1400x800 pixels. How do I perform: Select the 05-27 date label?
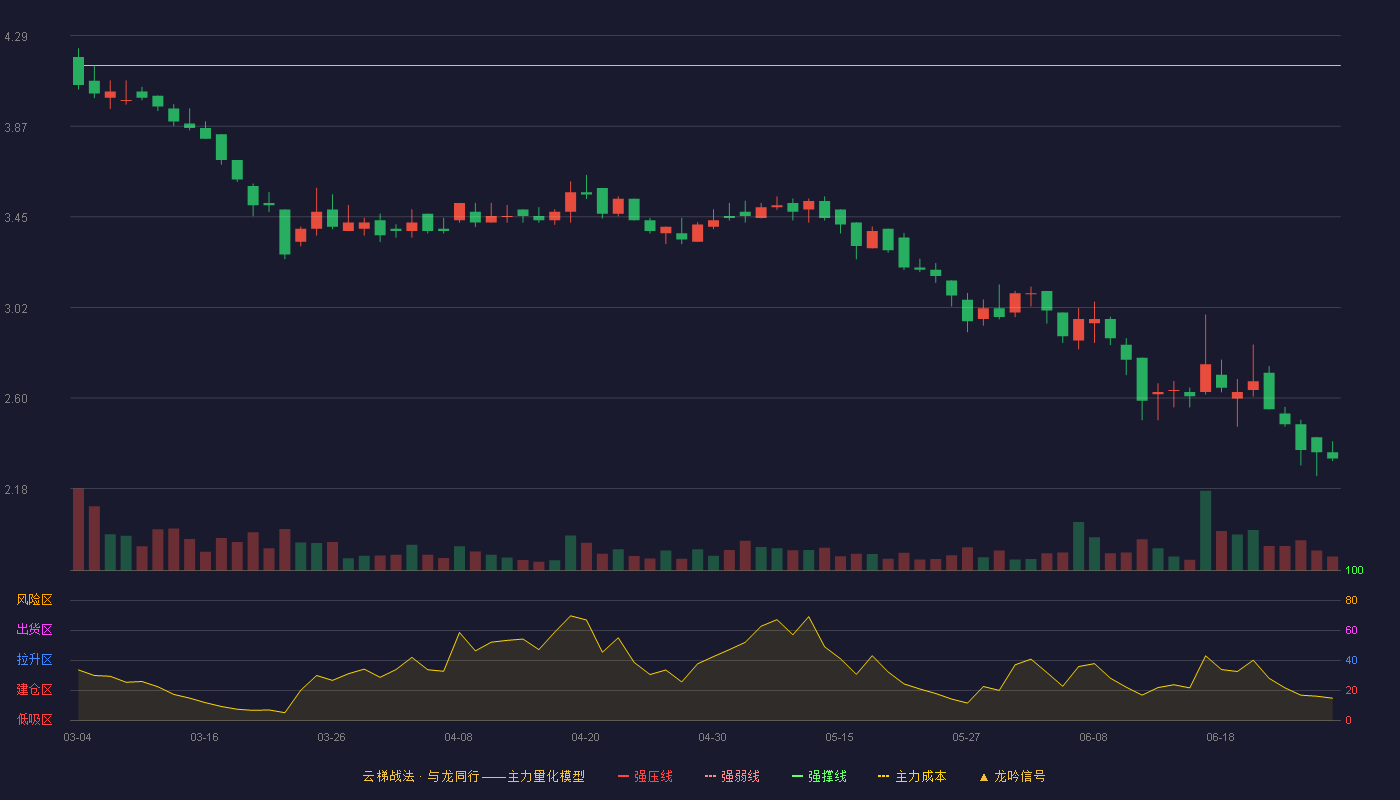[x=966, y=737]
